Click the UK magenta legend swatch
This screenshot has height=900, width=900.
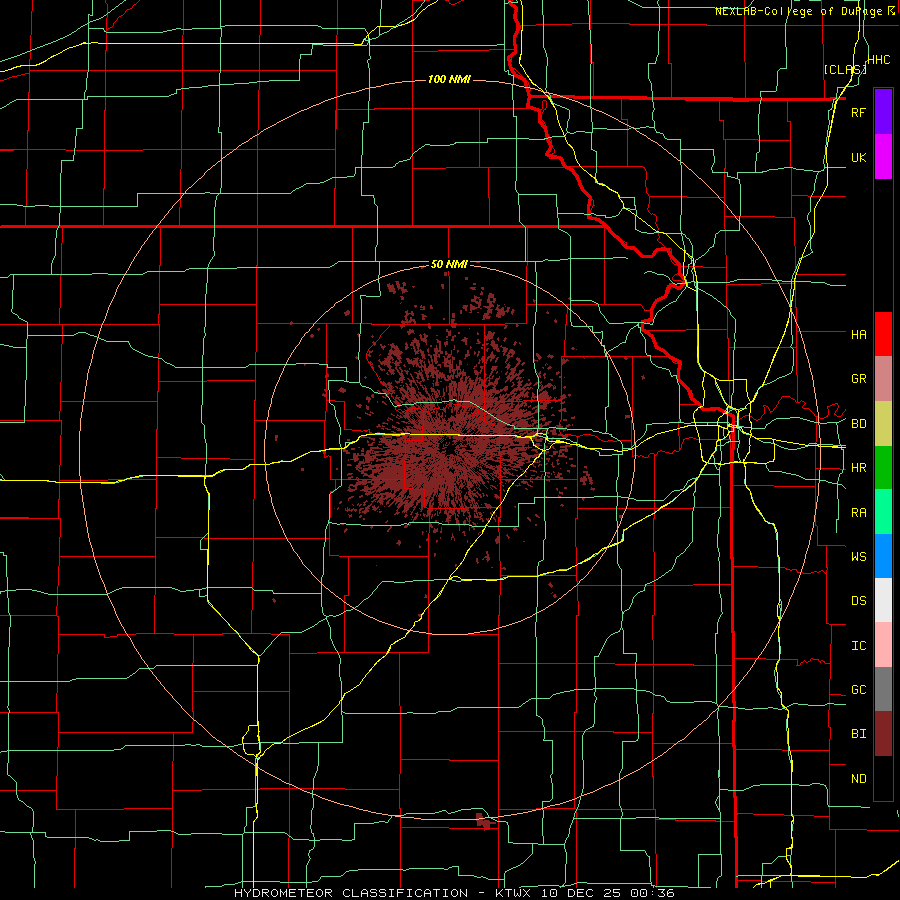click(883, 157)
